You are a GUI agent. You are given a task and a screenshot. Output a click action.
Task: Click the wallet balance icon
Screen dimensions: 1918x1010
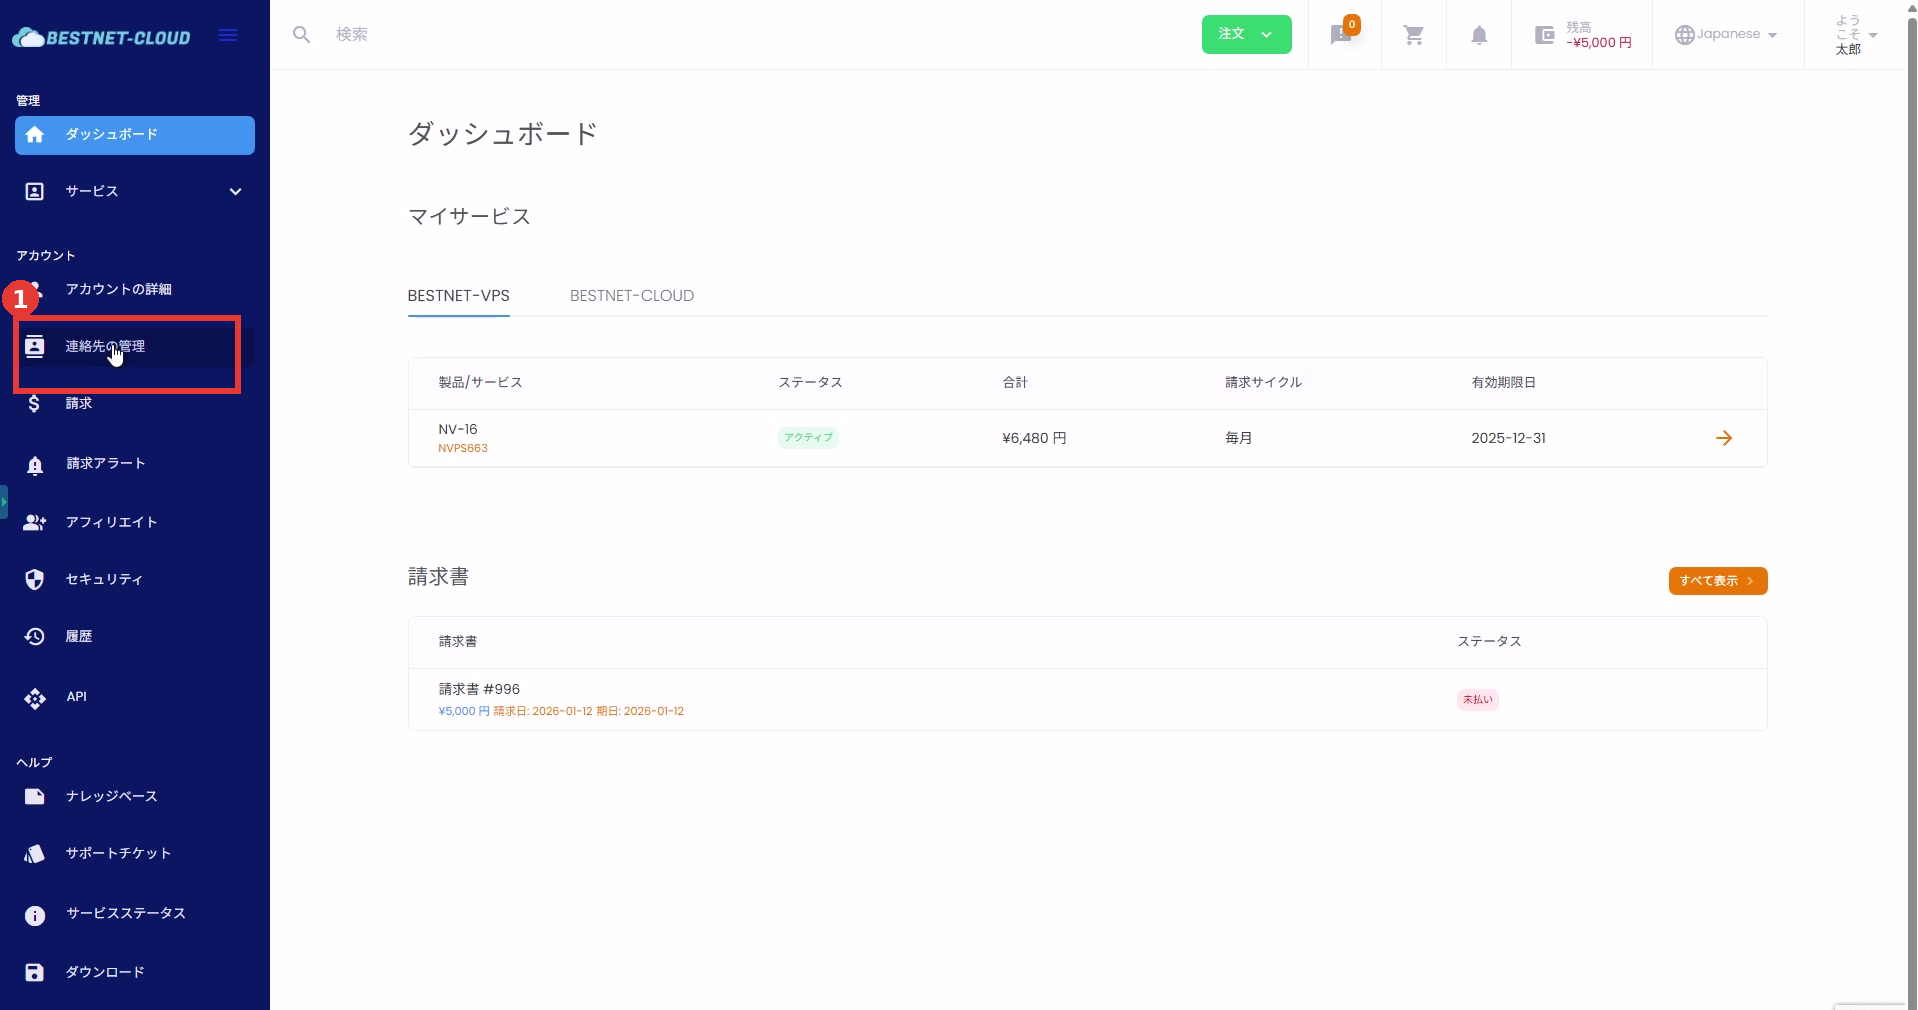pyautogui.click(x=1544, y=35)
